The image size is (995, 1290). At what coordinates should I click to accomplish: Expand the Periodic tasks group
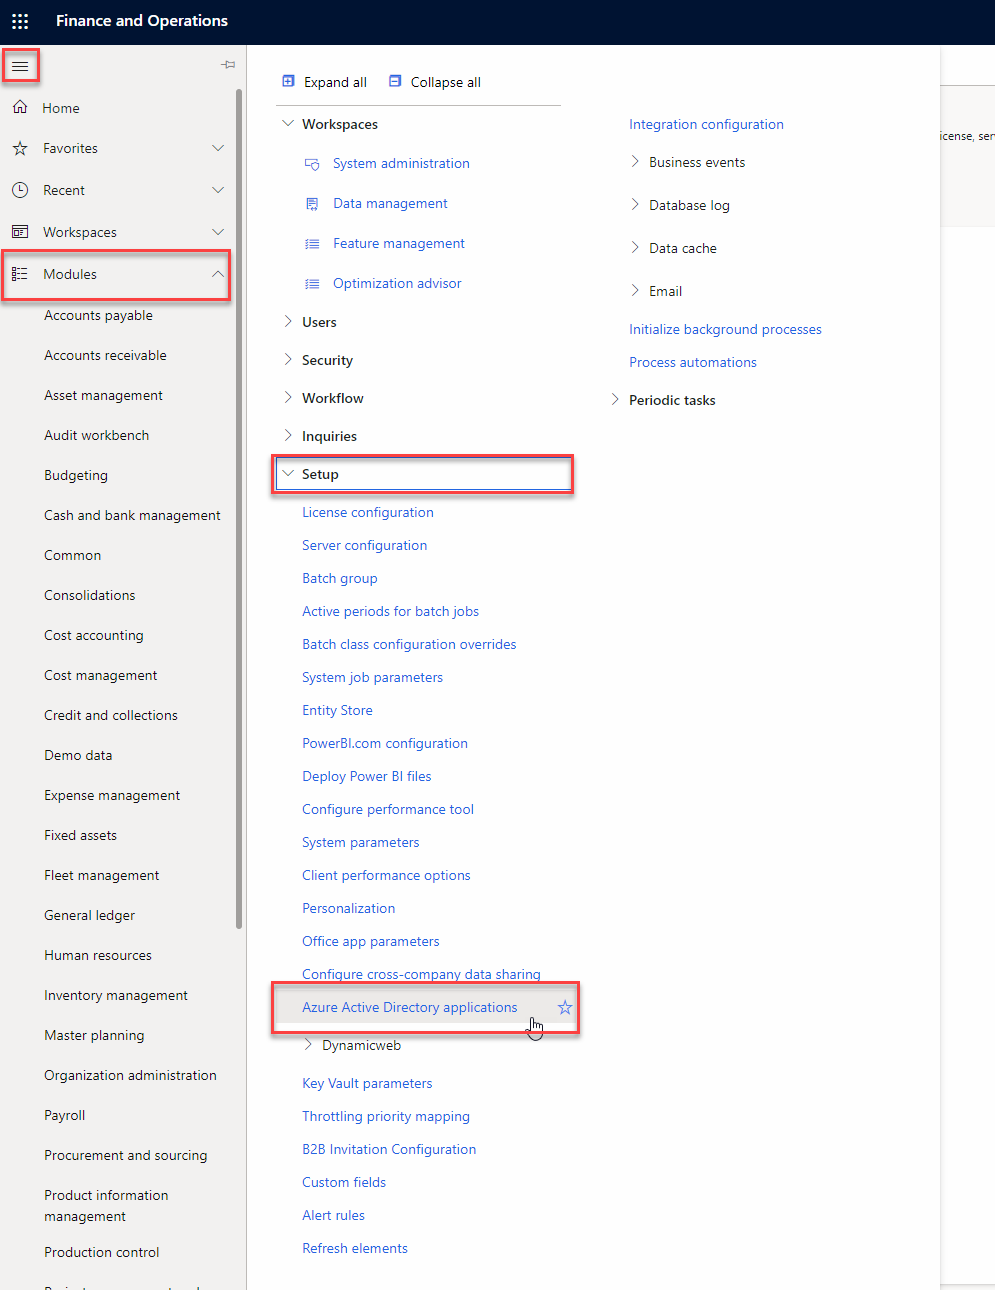click(615, 400)
